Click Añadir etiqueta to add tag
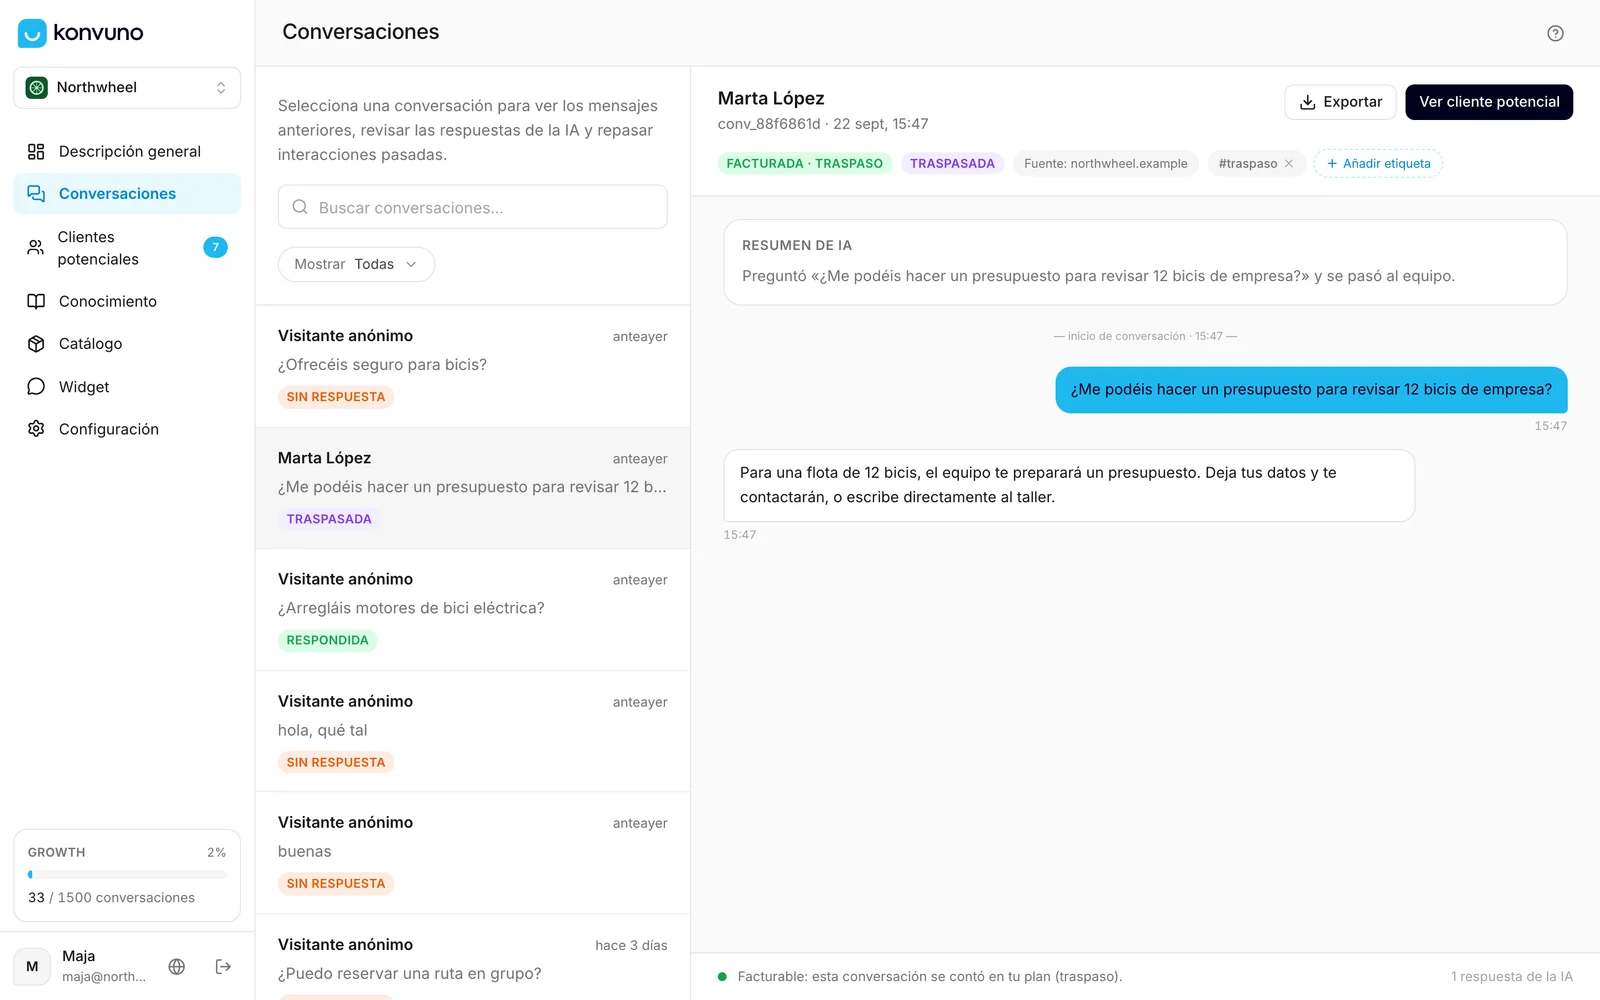This screenshot has width=1600, height=1000. [x=1378, y=164]
